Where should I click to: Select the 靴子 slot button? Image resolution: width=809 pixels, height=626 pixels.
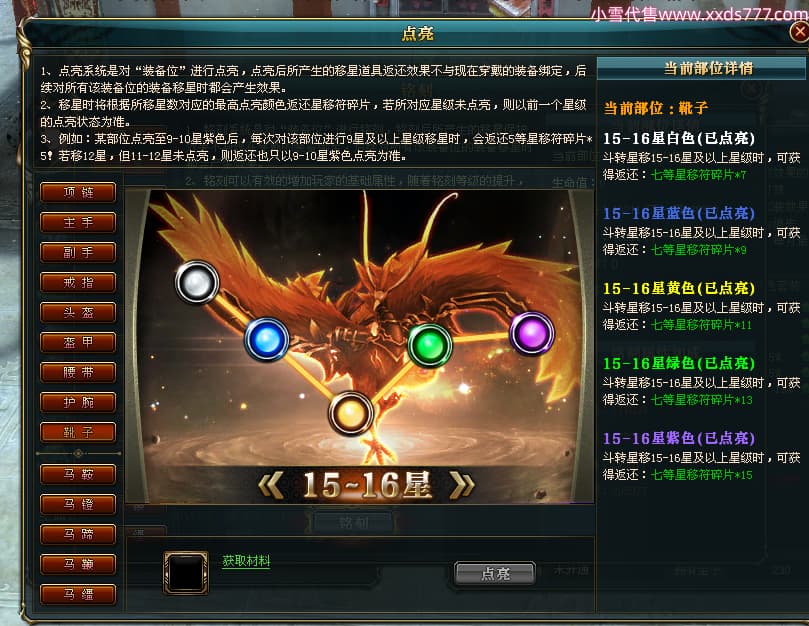[x=78, y=432]
